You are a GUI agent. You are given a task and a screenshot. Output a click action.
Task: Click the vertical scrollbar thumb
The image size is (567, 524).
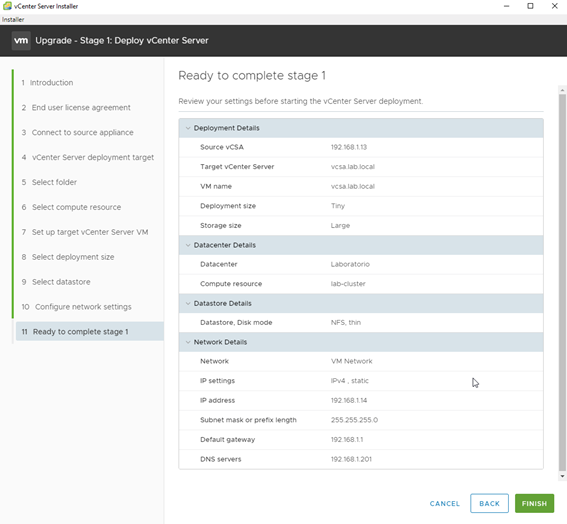tap(562, 282)
